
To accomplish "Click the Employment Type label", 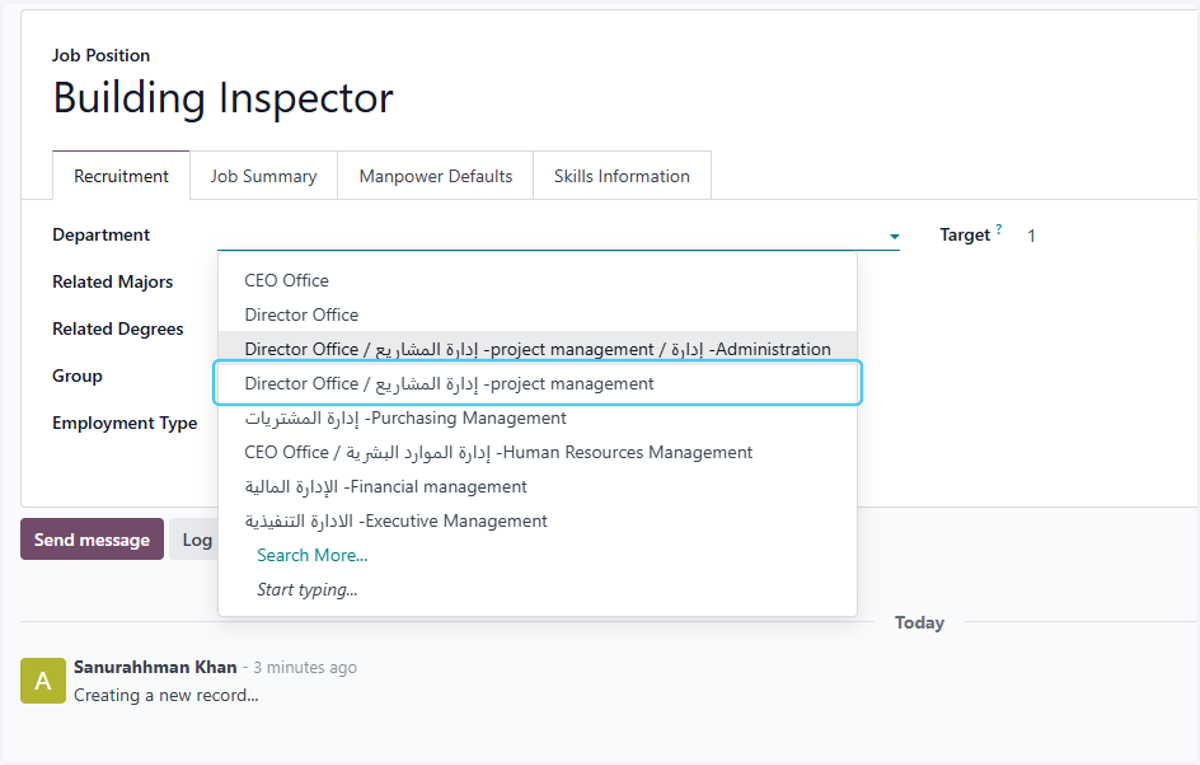I will coord(125,423).
